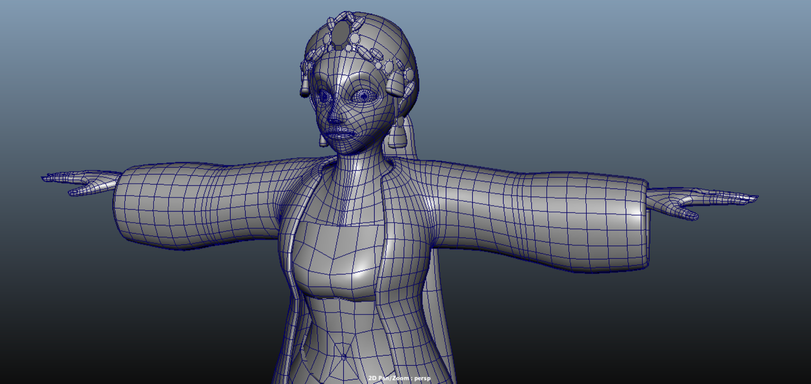The width and height of the screenshot is (811, 384).
Task: Click the character's right eye pupil
Action: 324,96
